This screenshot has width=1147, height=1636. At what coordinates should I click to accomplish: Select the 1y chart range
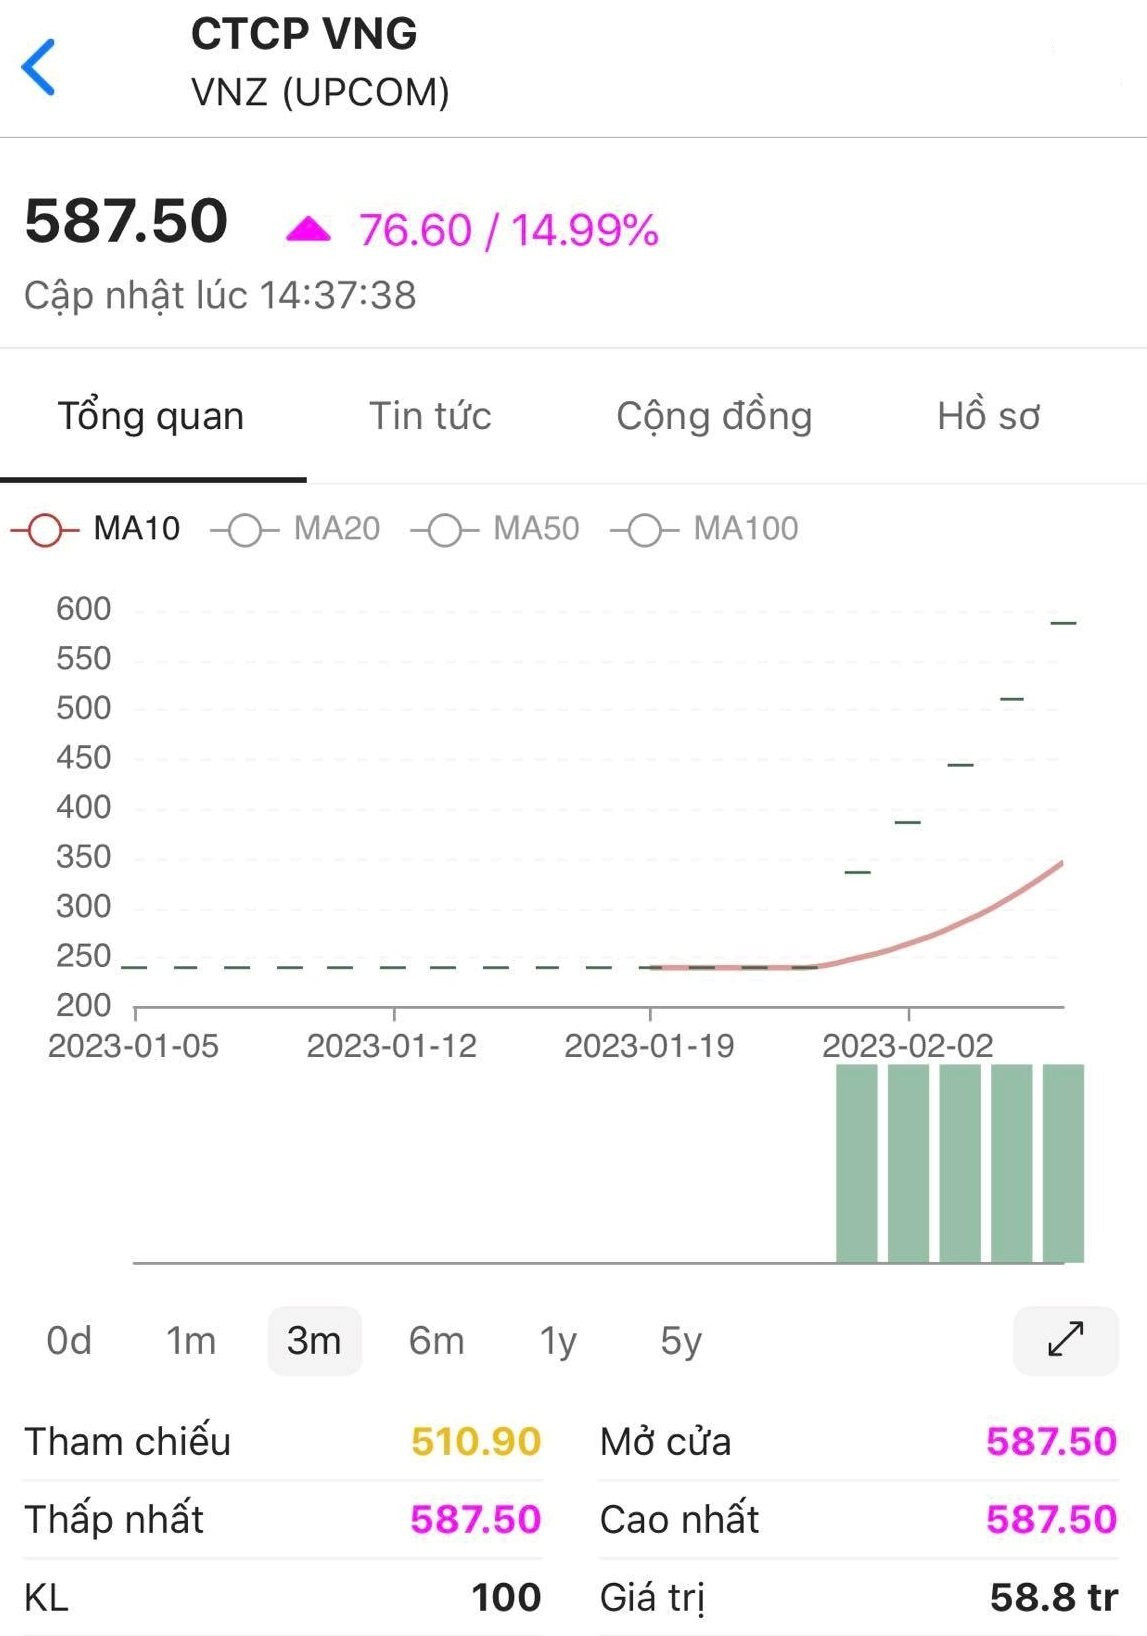pos(558,1340)
